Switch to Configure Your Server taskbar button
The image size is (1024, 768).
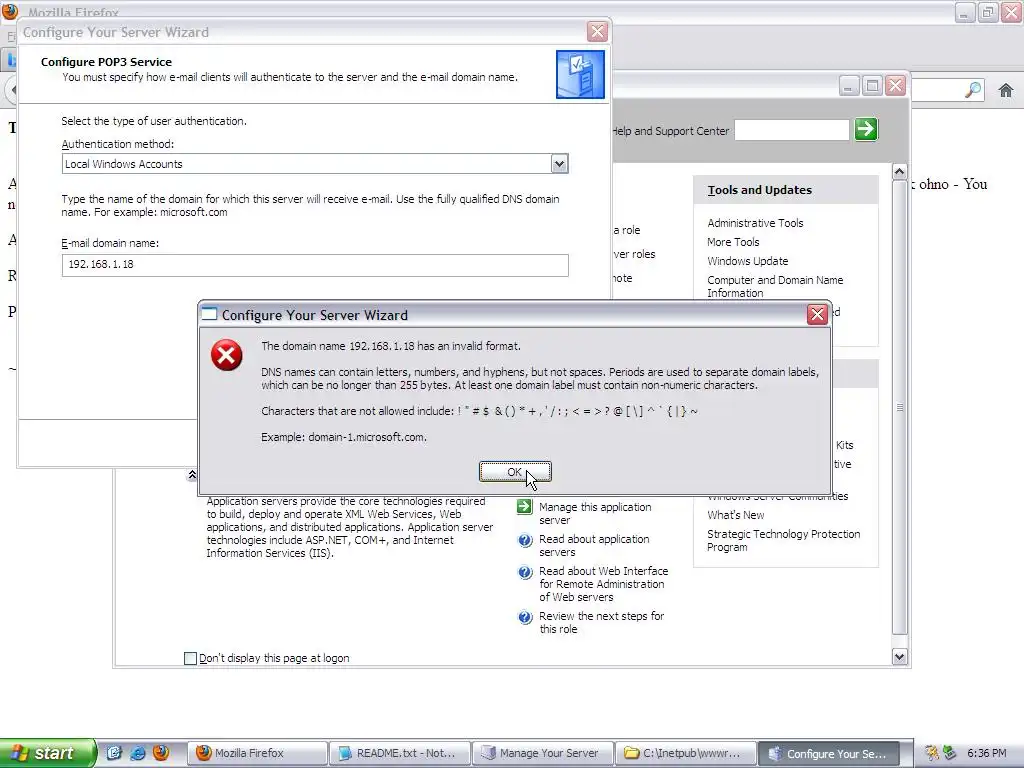pos(828,753)
